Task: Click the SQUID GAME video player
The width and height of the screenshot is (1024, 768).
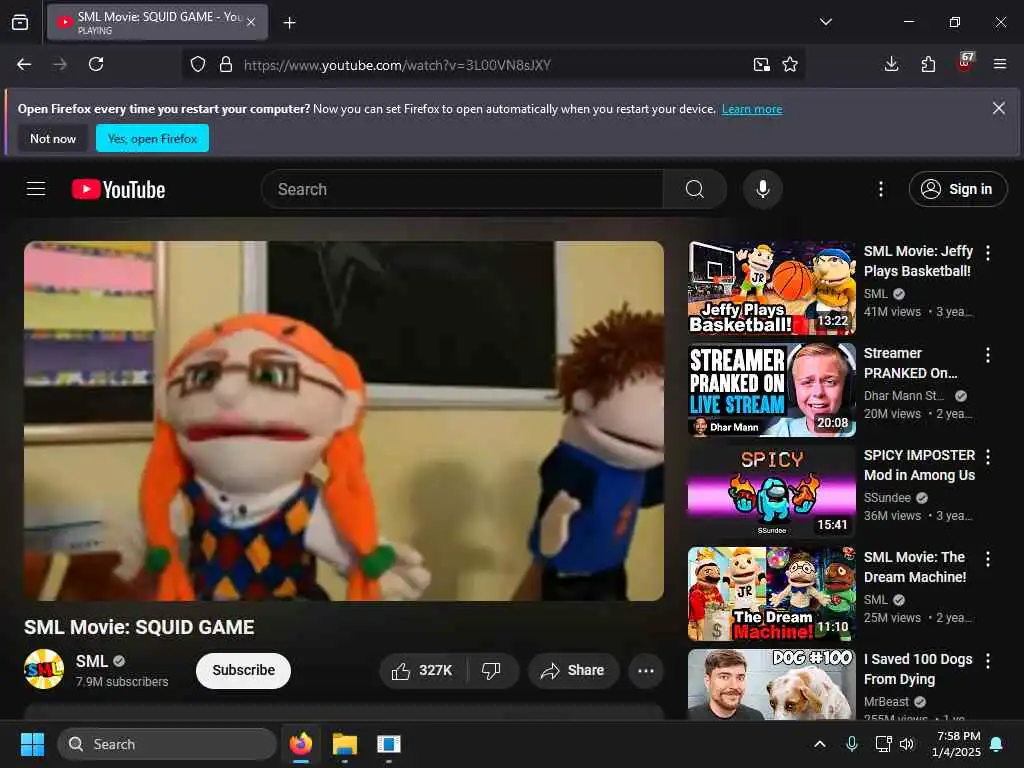Action: (344, 421)
